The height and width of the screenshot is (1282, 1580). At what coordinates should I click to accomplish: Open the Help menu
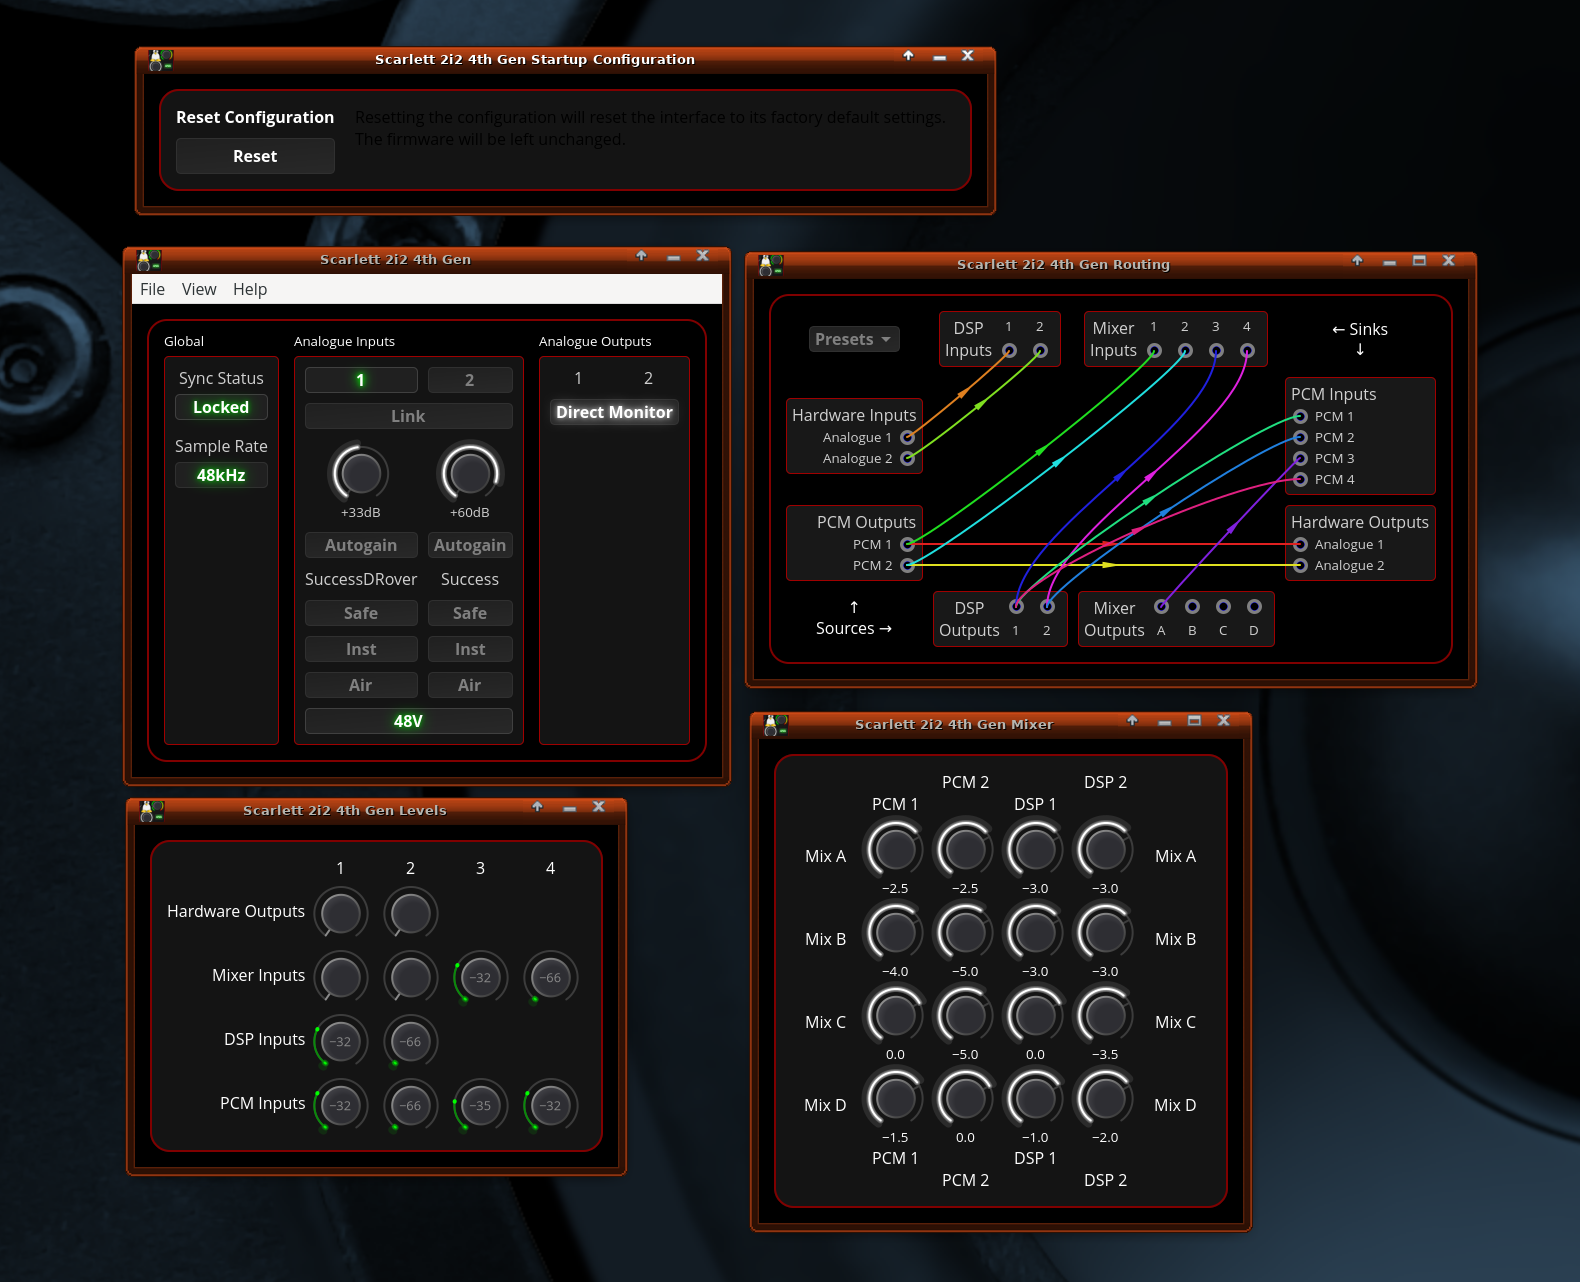click(x=250, y=289)
